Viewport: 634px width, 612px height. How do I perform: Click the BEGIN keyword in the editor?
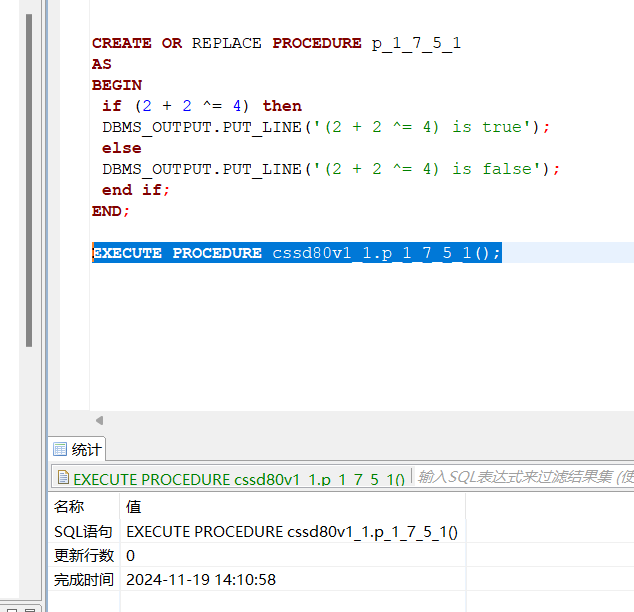(x=117, y=85)
